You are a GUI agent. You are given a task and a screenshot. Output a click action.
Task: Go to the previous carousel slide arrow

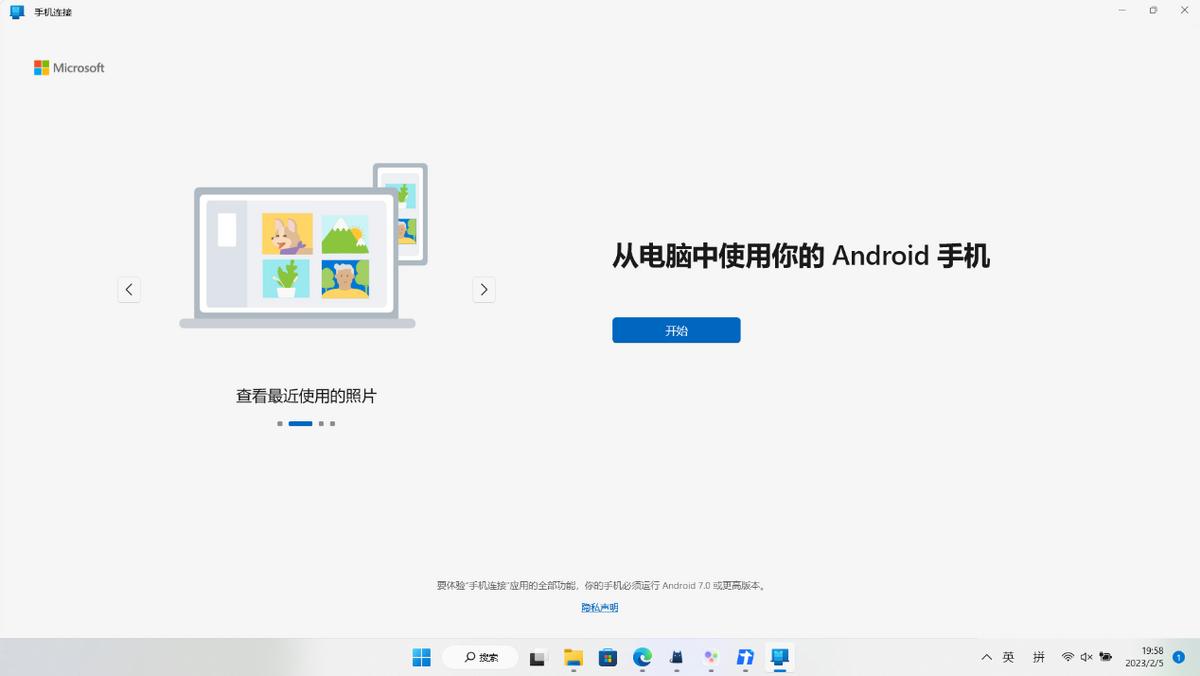point(129,290)
